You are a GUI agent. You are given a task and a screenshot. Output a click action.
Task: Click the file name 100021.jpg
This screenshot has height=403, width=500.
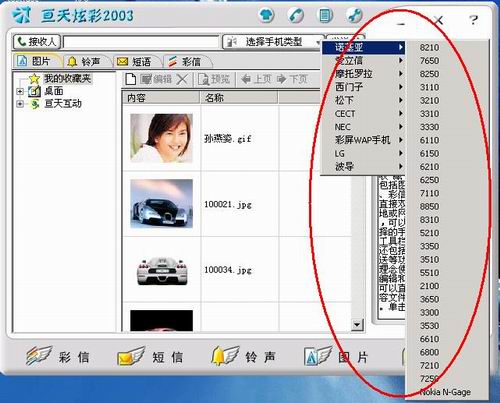pyautogui.click(x=227, y=204)
